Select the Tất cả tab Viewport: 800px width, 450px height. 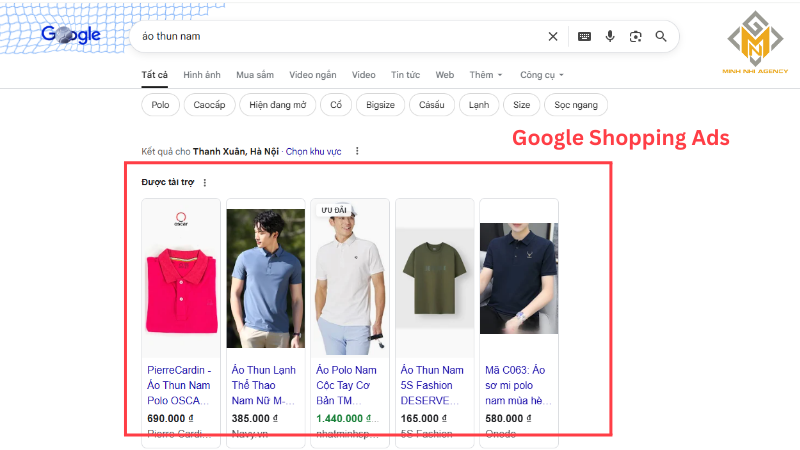(x=155, y=75)
